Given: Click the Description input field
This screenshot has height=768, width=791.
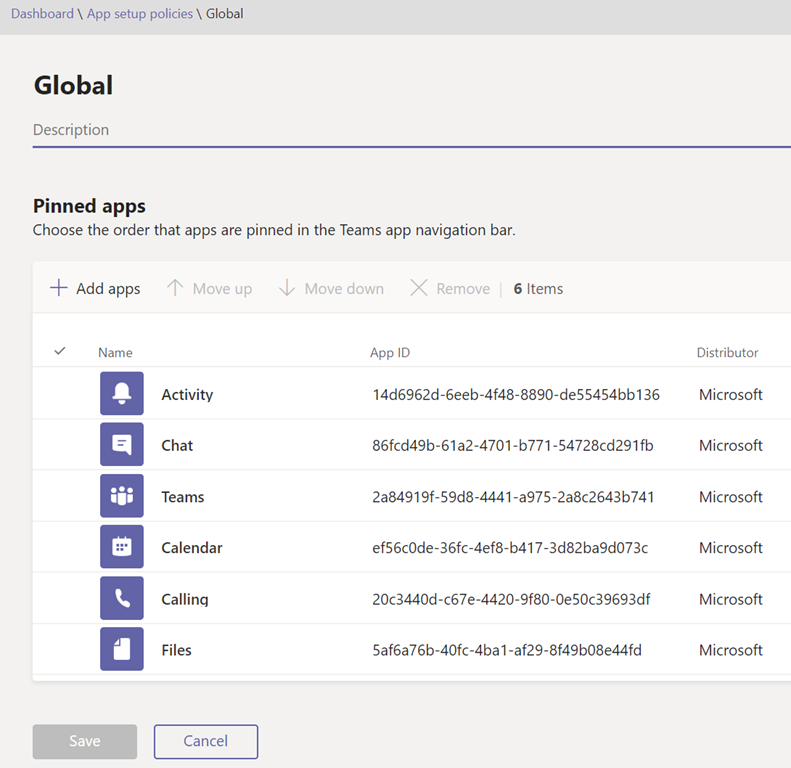Looking at the screenshot, I should [400, 130].
